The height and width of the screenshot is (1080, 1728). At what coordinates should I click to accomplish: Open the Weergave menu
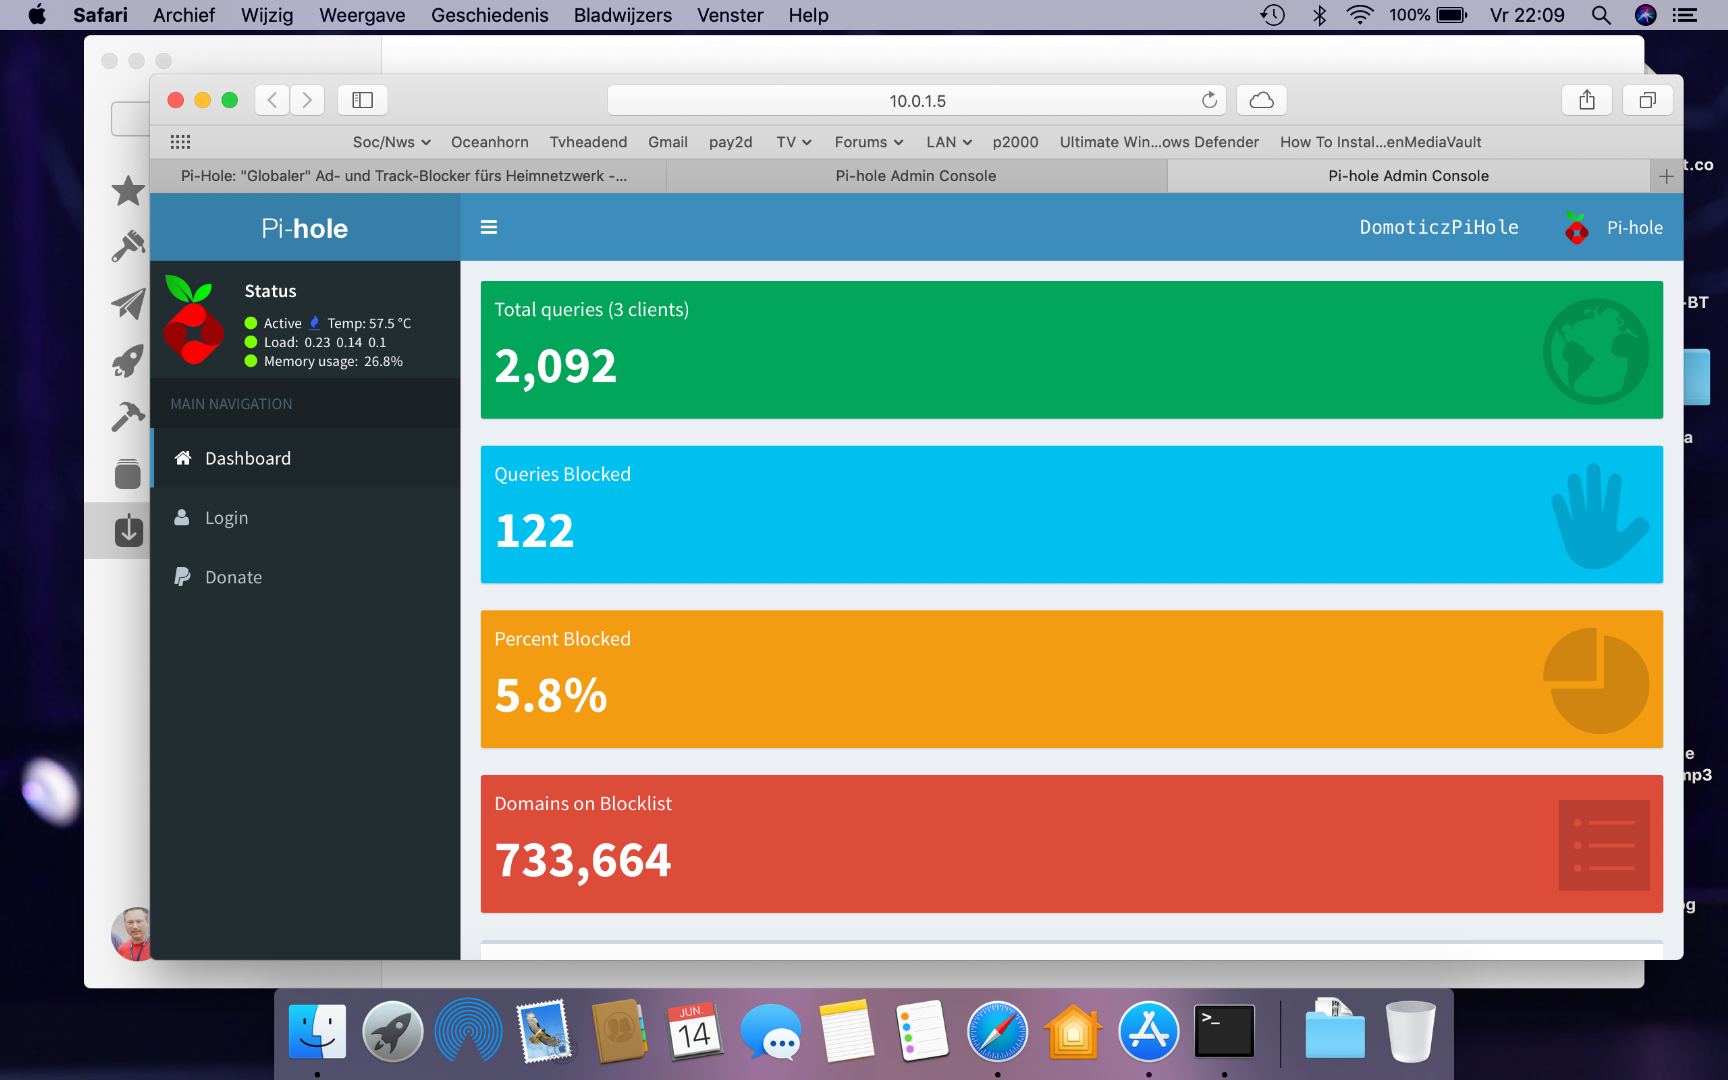[x=362, y=15]
